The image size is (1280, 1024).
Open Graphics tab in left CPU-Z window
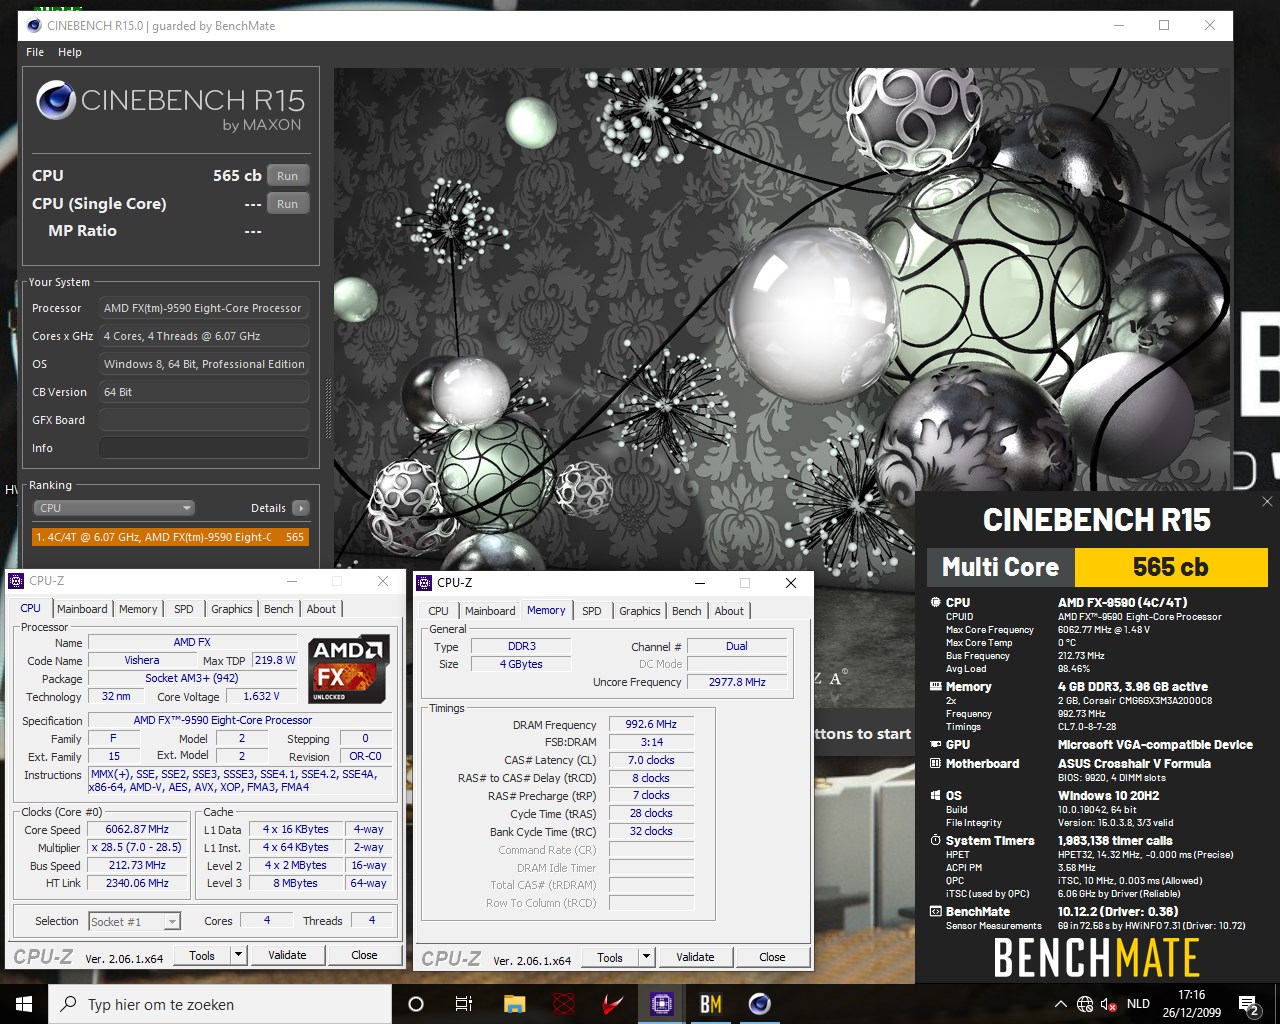[x=232, y=609]
